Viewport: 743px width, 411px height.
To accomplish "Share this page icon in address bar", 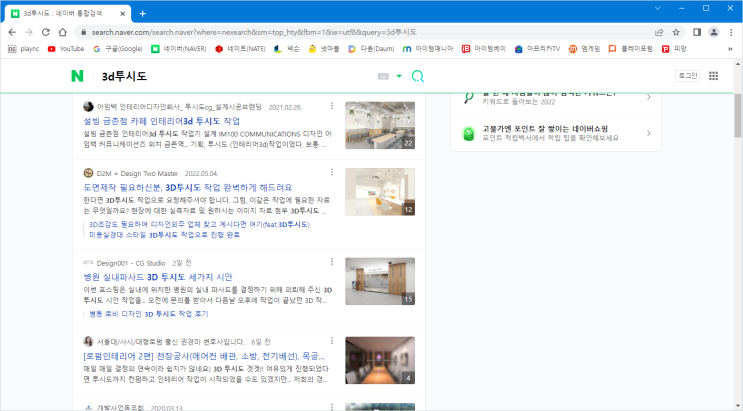I will point(659,32).
